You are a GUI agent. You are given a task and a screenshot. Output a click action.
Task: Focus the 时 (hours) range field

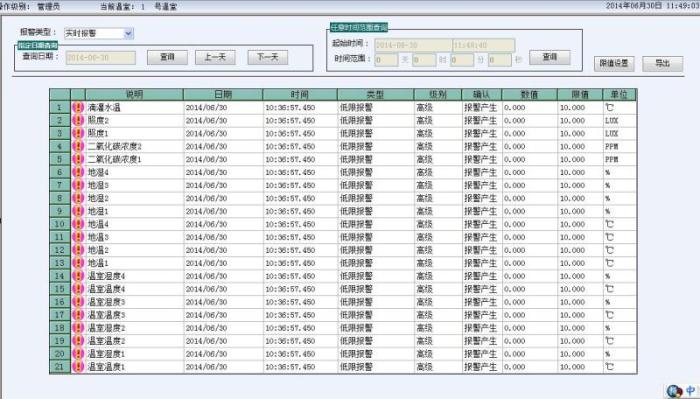pos(424,59)
